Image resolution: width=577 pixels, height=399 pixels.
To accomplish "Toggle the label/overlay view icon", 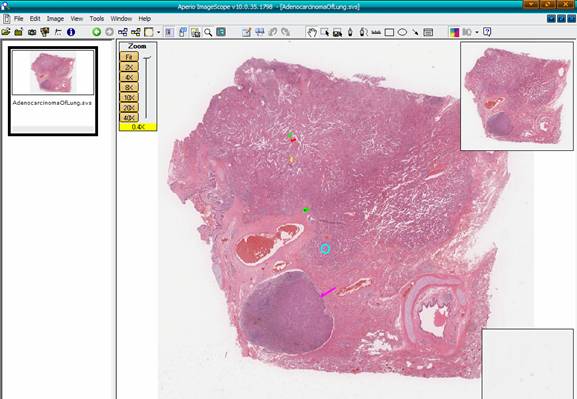I will pos(195,32).
